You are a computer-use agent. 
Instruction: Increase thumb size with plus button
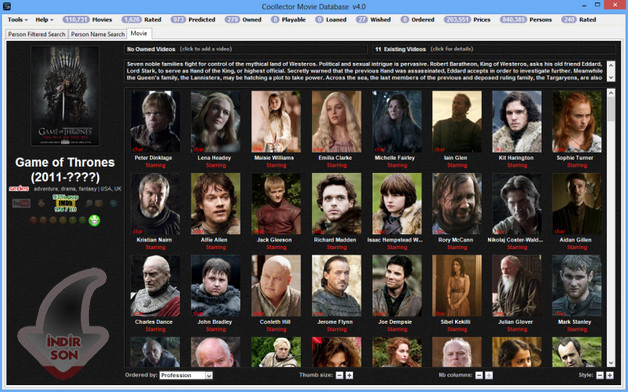click(x=349, y=375)
